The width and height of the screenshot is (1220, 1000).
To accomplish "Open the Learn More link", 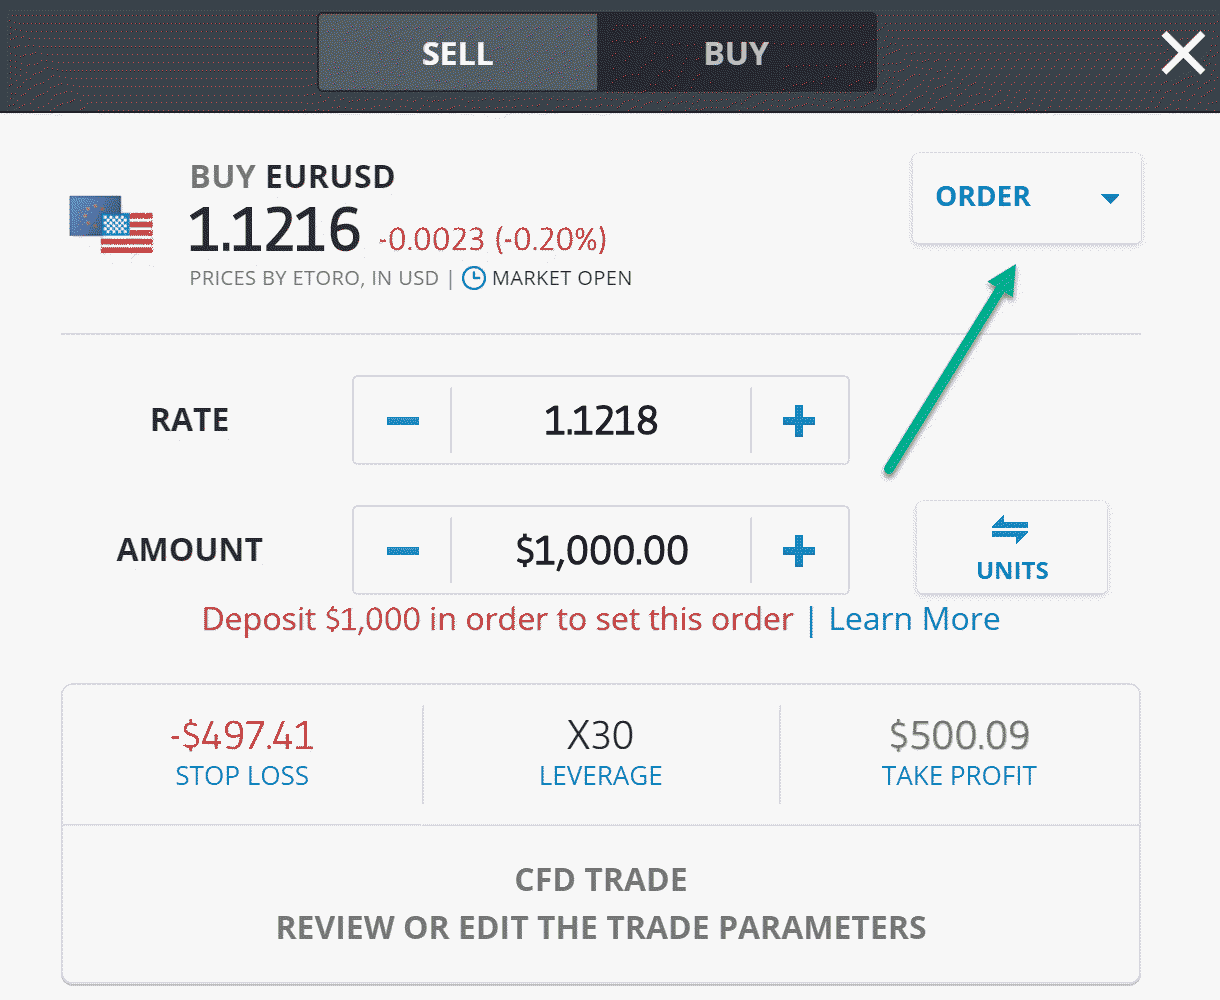I will tap(914, 619).
